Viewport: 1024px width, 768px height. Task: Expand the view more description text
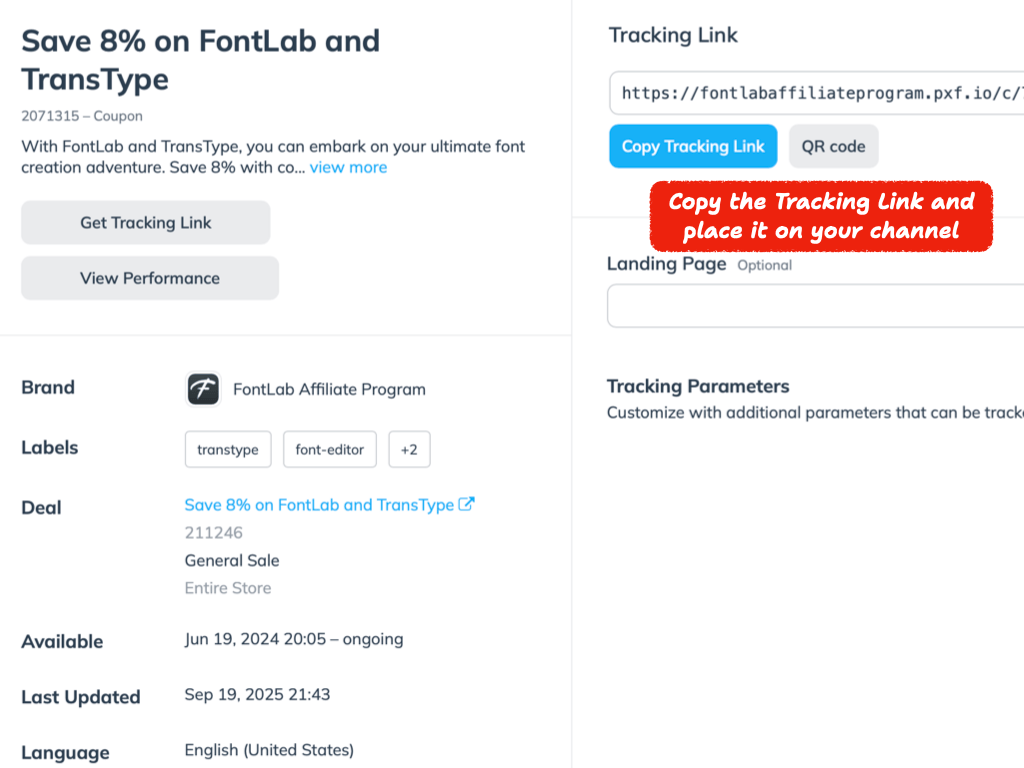(348, 167)
